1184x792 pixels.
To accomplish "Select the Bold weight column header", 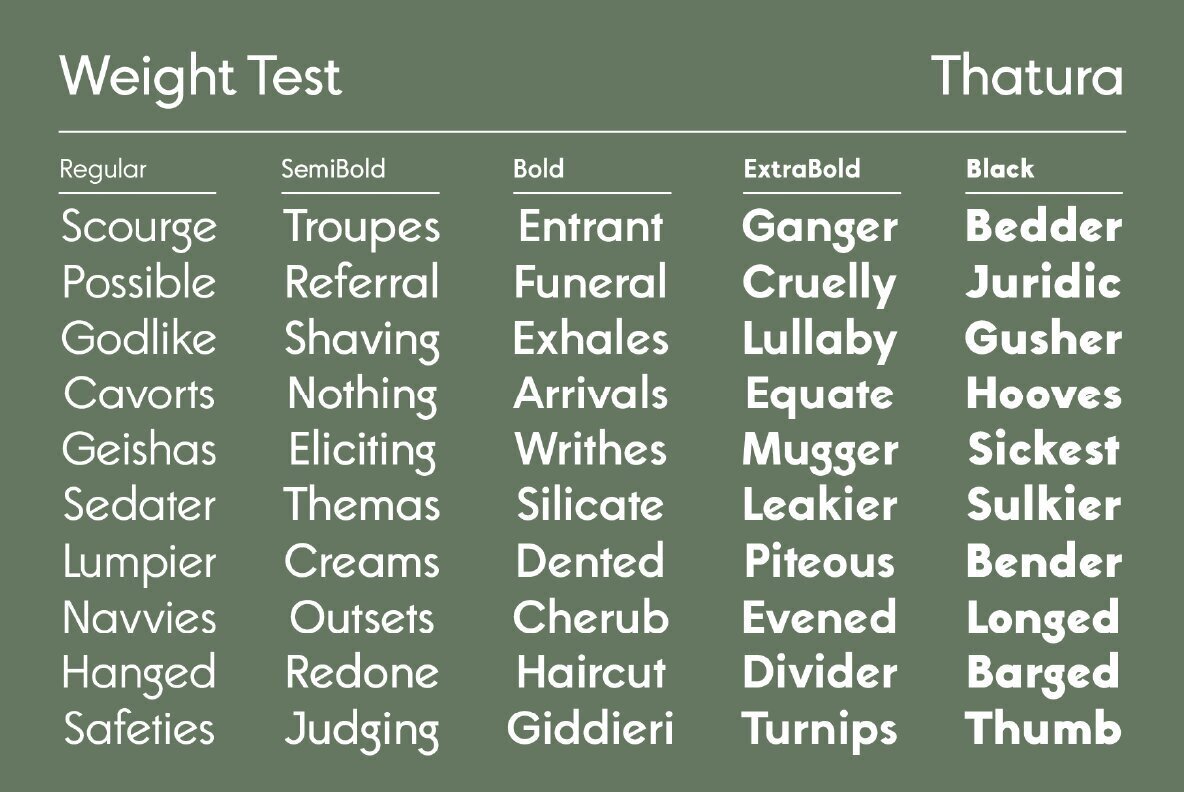I will tap(538, 169).
